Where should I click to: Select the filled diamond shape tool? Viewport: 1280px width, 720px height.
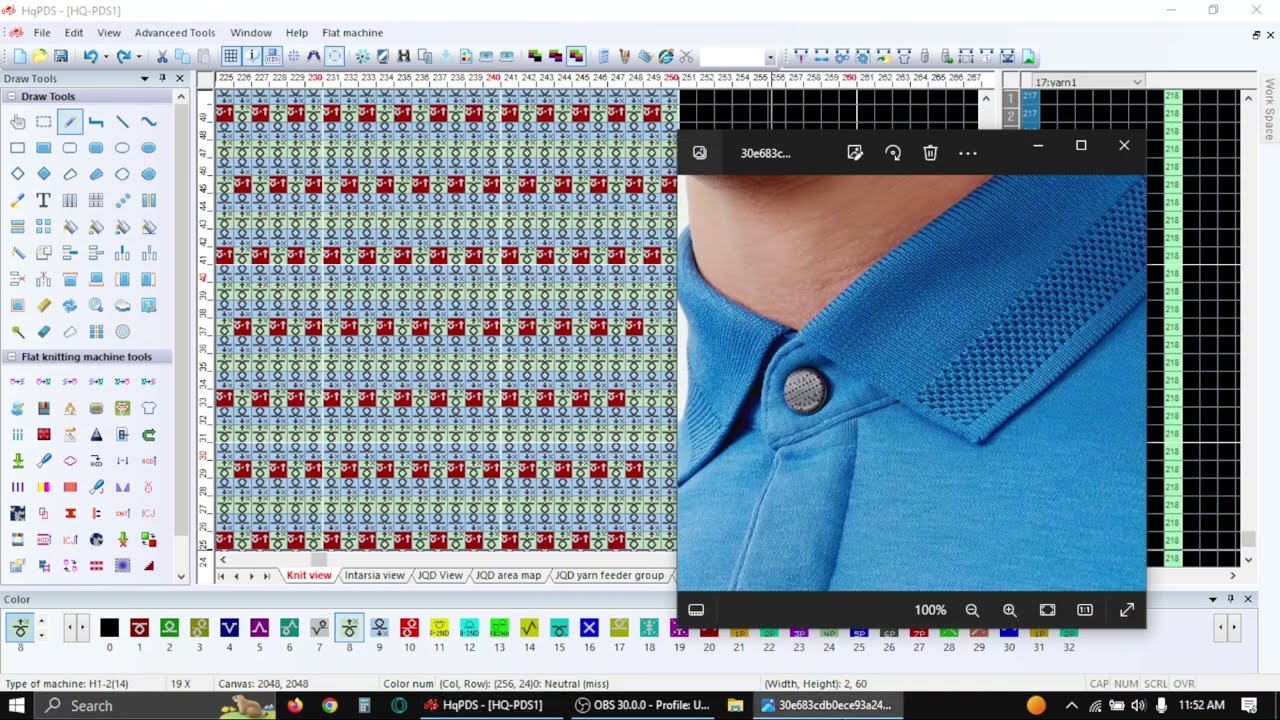pos(44,174)
